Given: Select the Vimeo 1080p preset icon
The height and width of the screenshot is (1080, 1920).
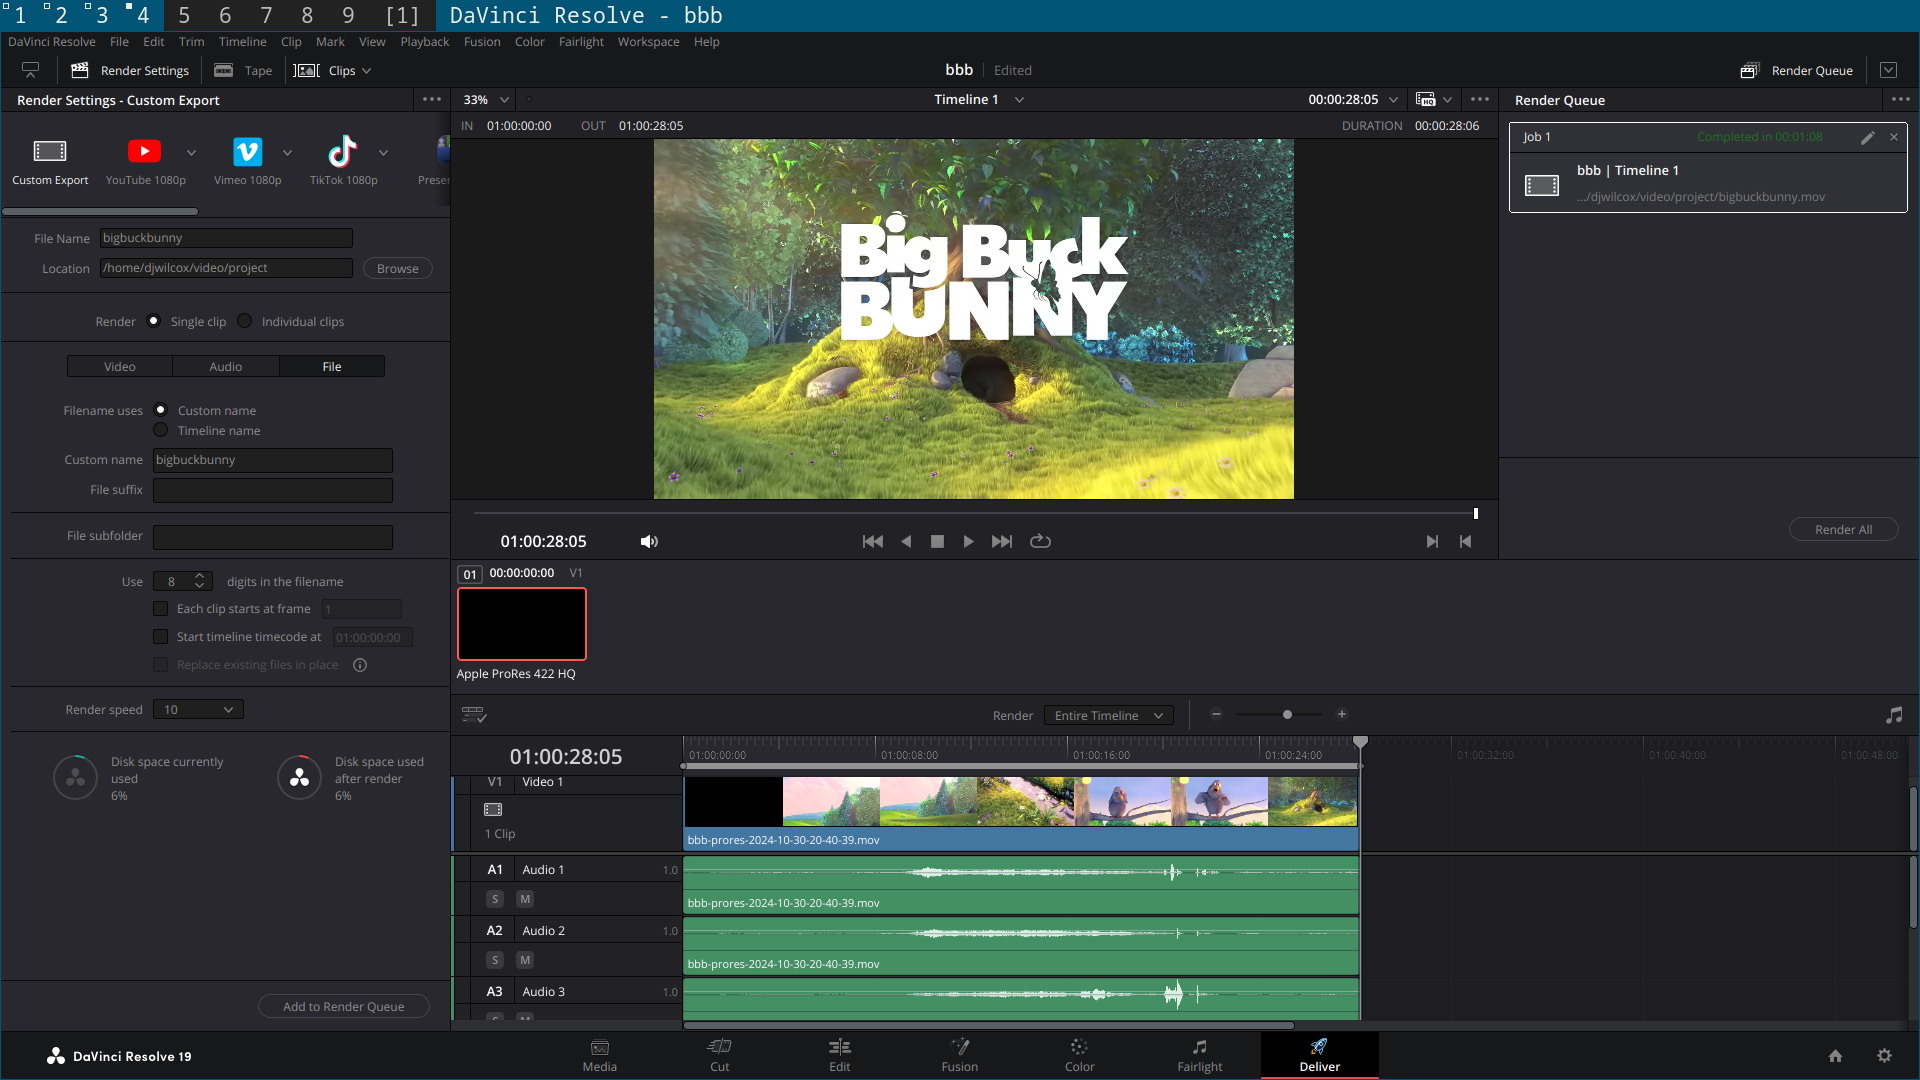Looking at the screenshot, I should pyautogui.click(x=247, y=151).
